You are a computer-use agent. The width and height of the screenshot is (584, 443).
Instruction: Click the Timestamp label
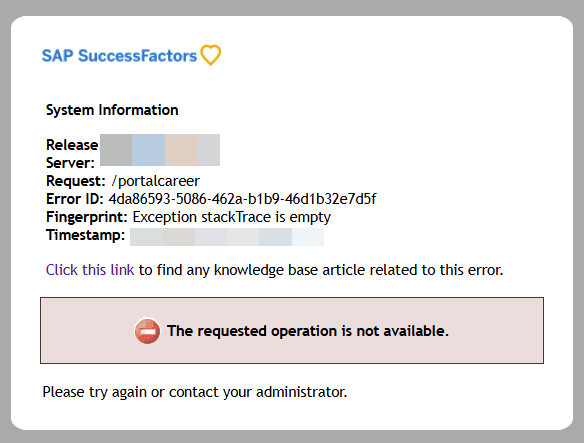coord(85,235)
